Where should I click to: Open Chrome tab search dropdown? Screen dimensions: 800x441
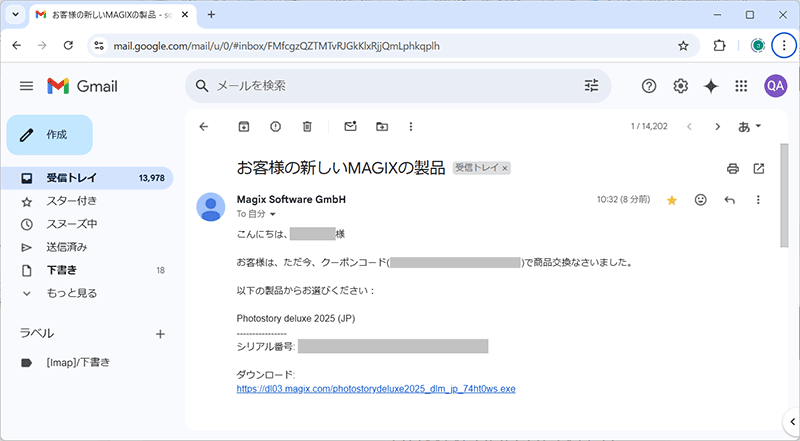[15, 14]
